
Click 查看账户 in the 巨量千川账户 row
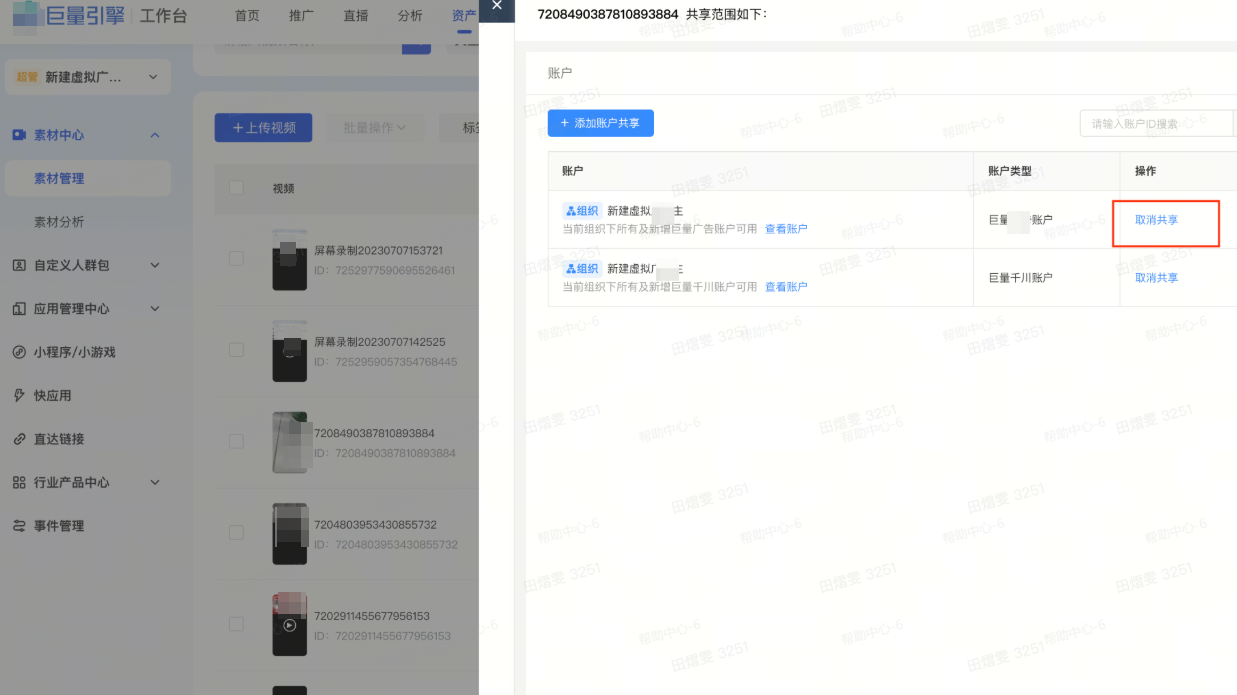(x=786, y=287)
